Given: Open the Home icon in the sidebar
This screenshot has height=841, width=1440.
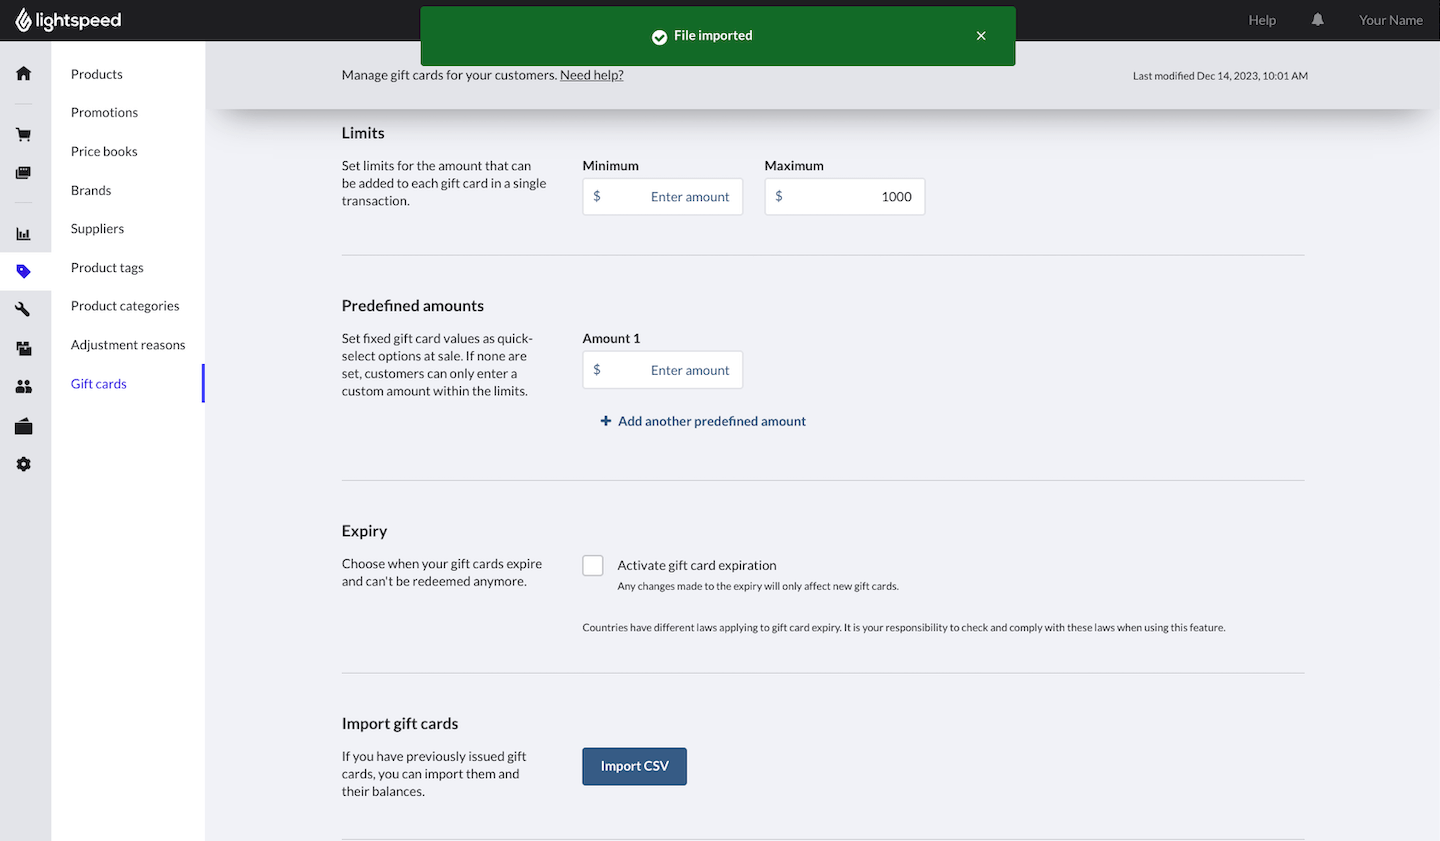Looking at the screenshot, I should click(24, 74).
